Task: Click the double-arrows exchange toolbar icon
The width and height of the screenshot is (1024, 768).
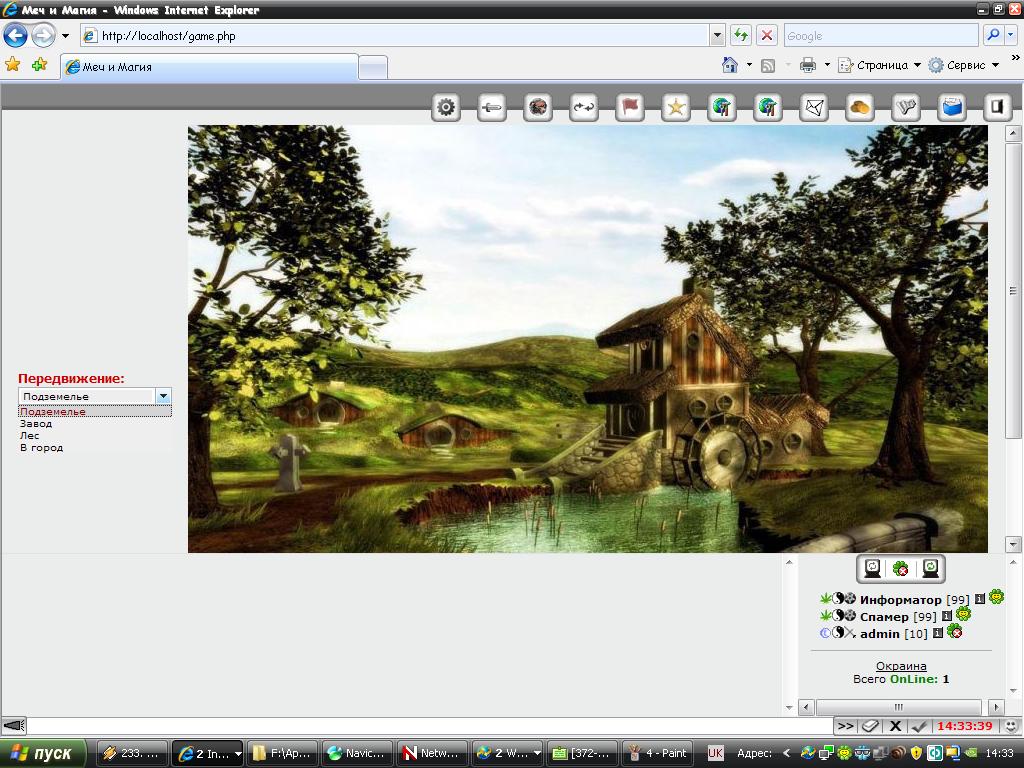Action: tap(584, 107)
